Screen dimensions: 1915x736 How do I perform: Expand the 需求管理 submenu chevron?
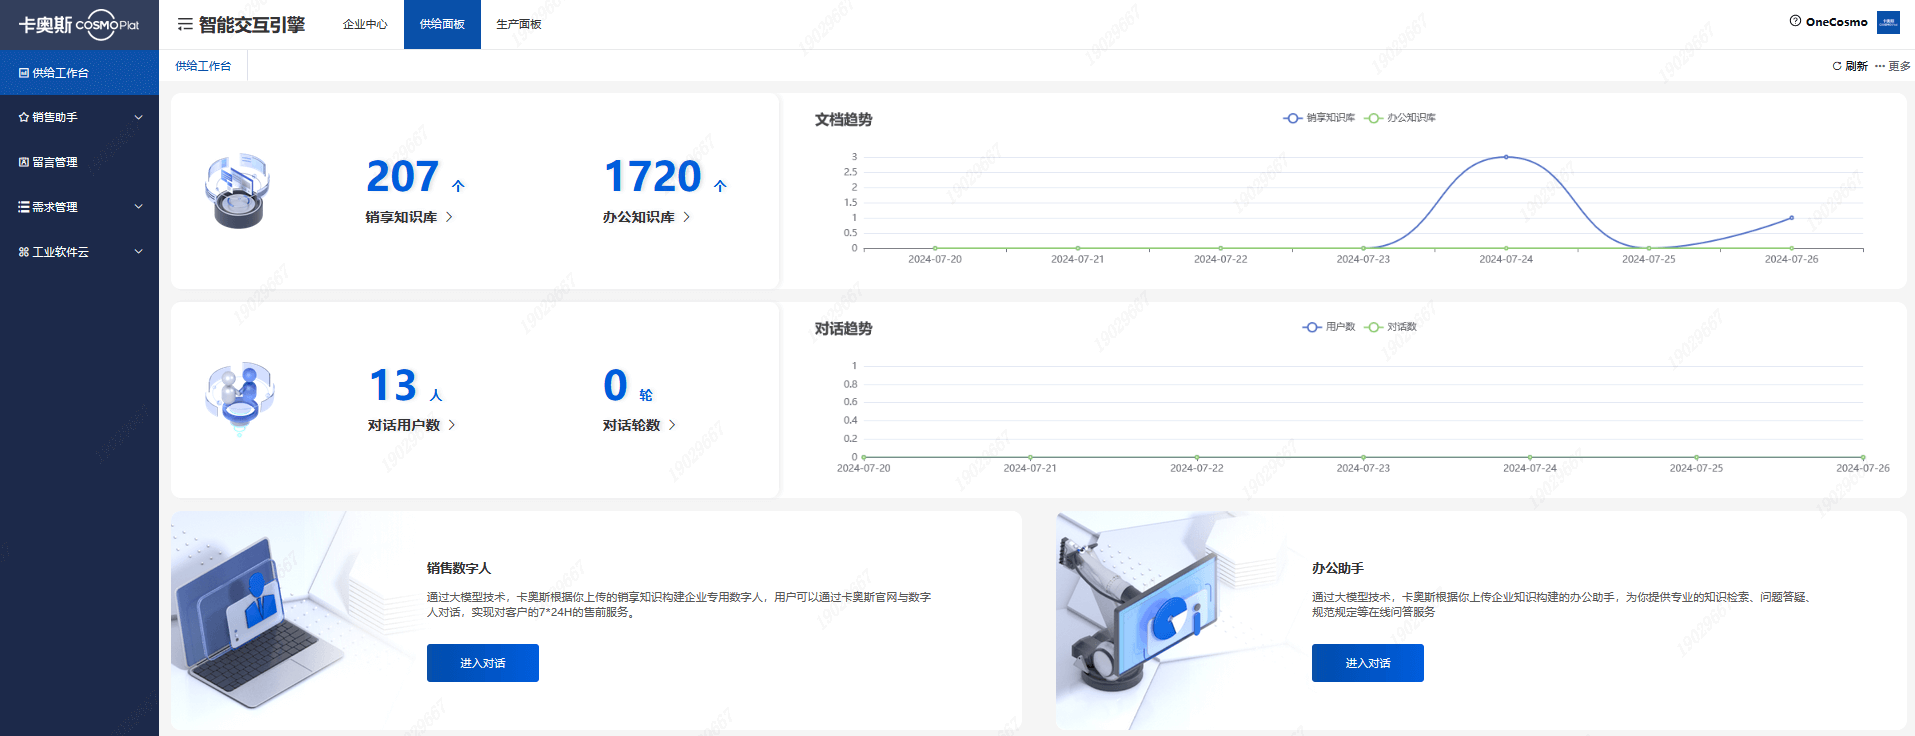pyautogui.click(x=139, y=207)
